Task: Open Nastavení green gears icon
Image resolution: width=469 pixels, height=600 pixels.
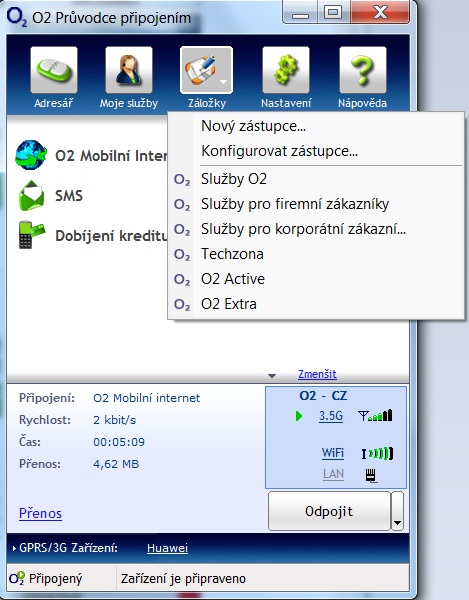Action: [x=286, y=70]
